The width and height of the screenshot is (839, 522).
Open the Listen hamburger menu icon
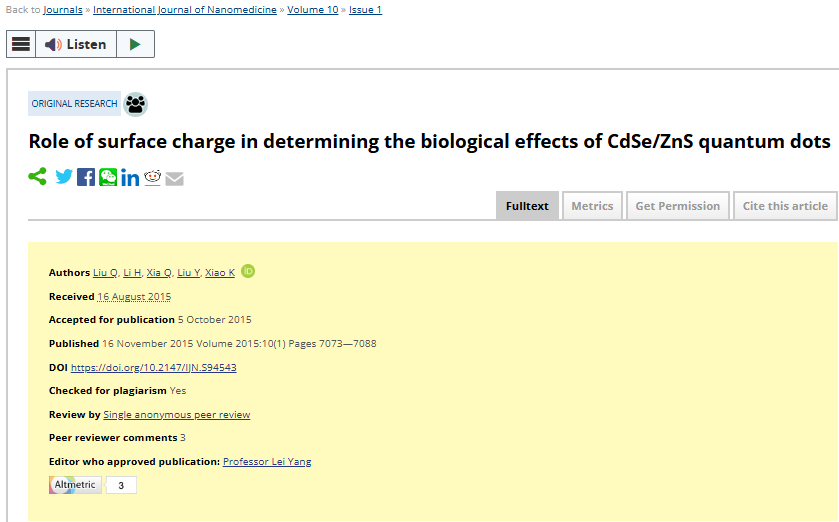click(21, 44)
